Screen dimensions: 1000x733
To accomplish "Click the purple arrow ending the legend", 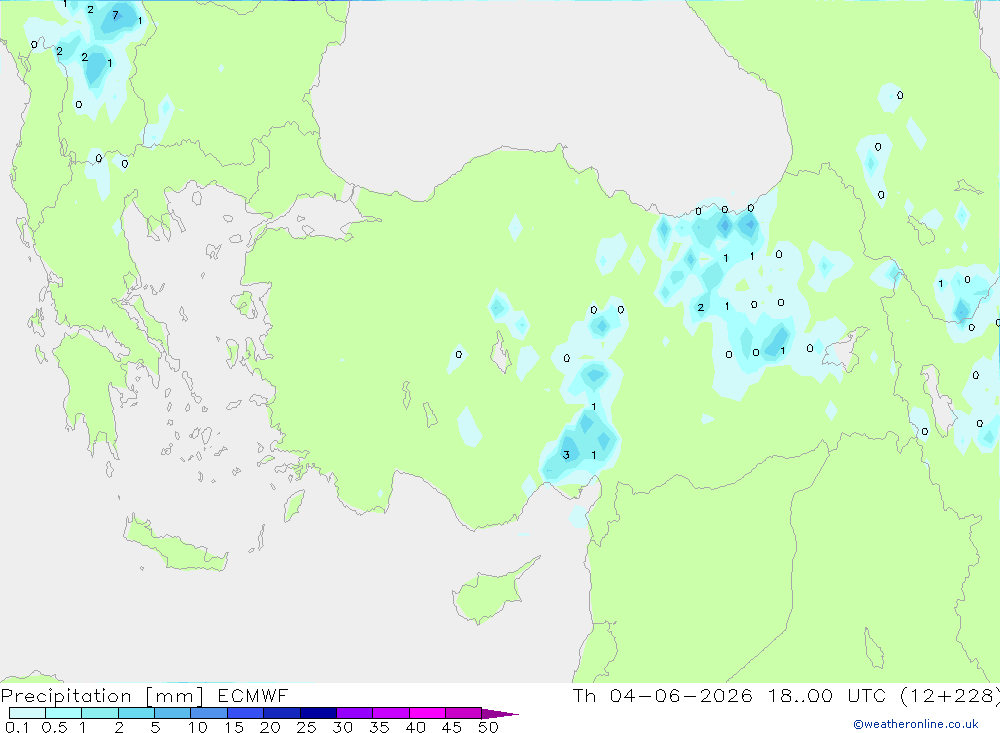I will click(499, 714).
